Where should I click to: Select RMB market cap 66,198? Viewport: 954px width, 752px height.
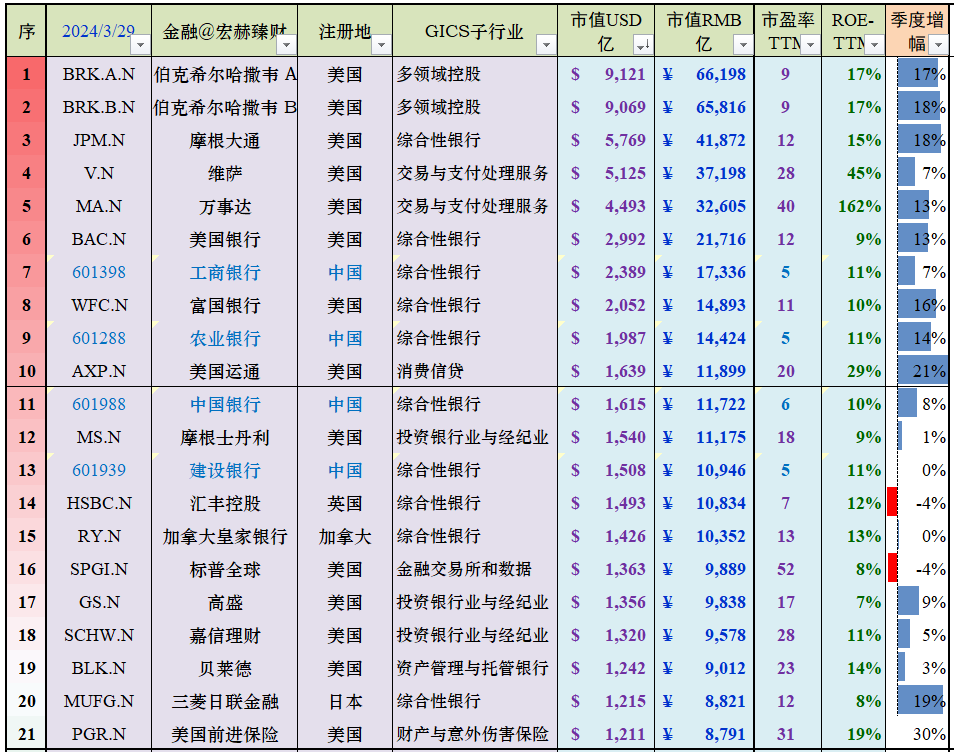pyautogui.click(x=705, y=74)
